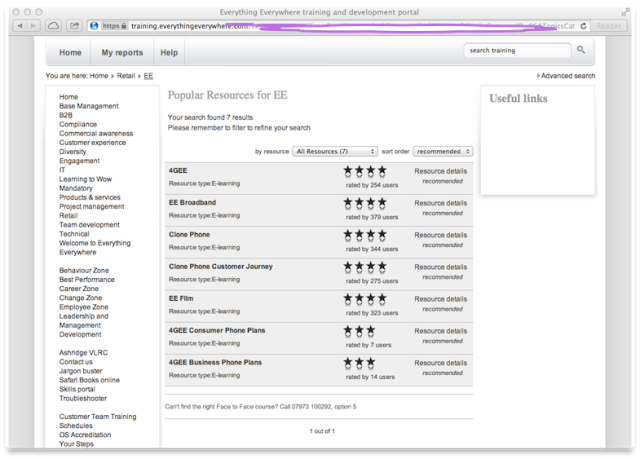Open Skills portal sidebar link

click(77, 389)
